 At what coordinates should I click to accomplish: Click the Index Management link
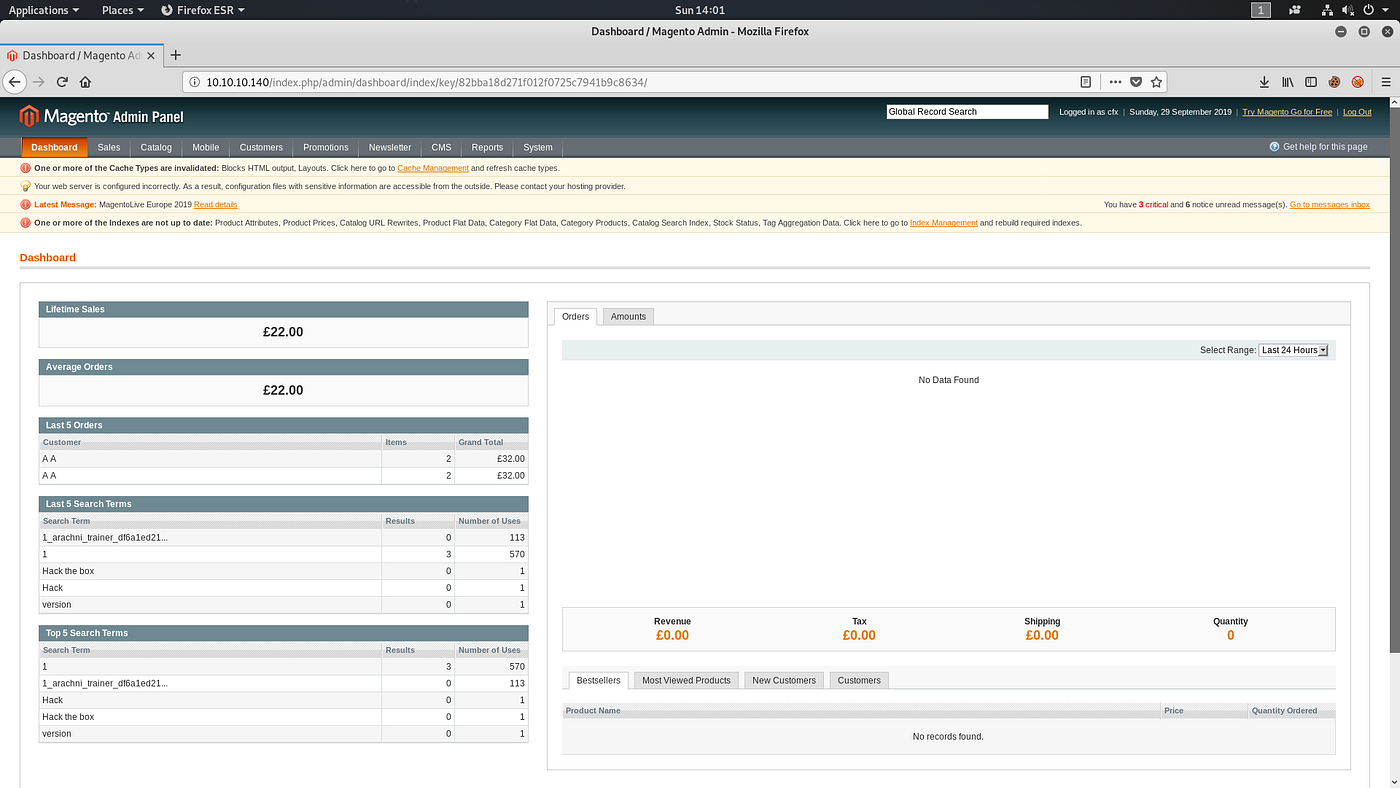(x=944, y=223)
